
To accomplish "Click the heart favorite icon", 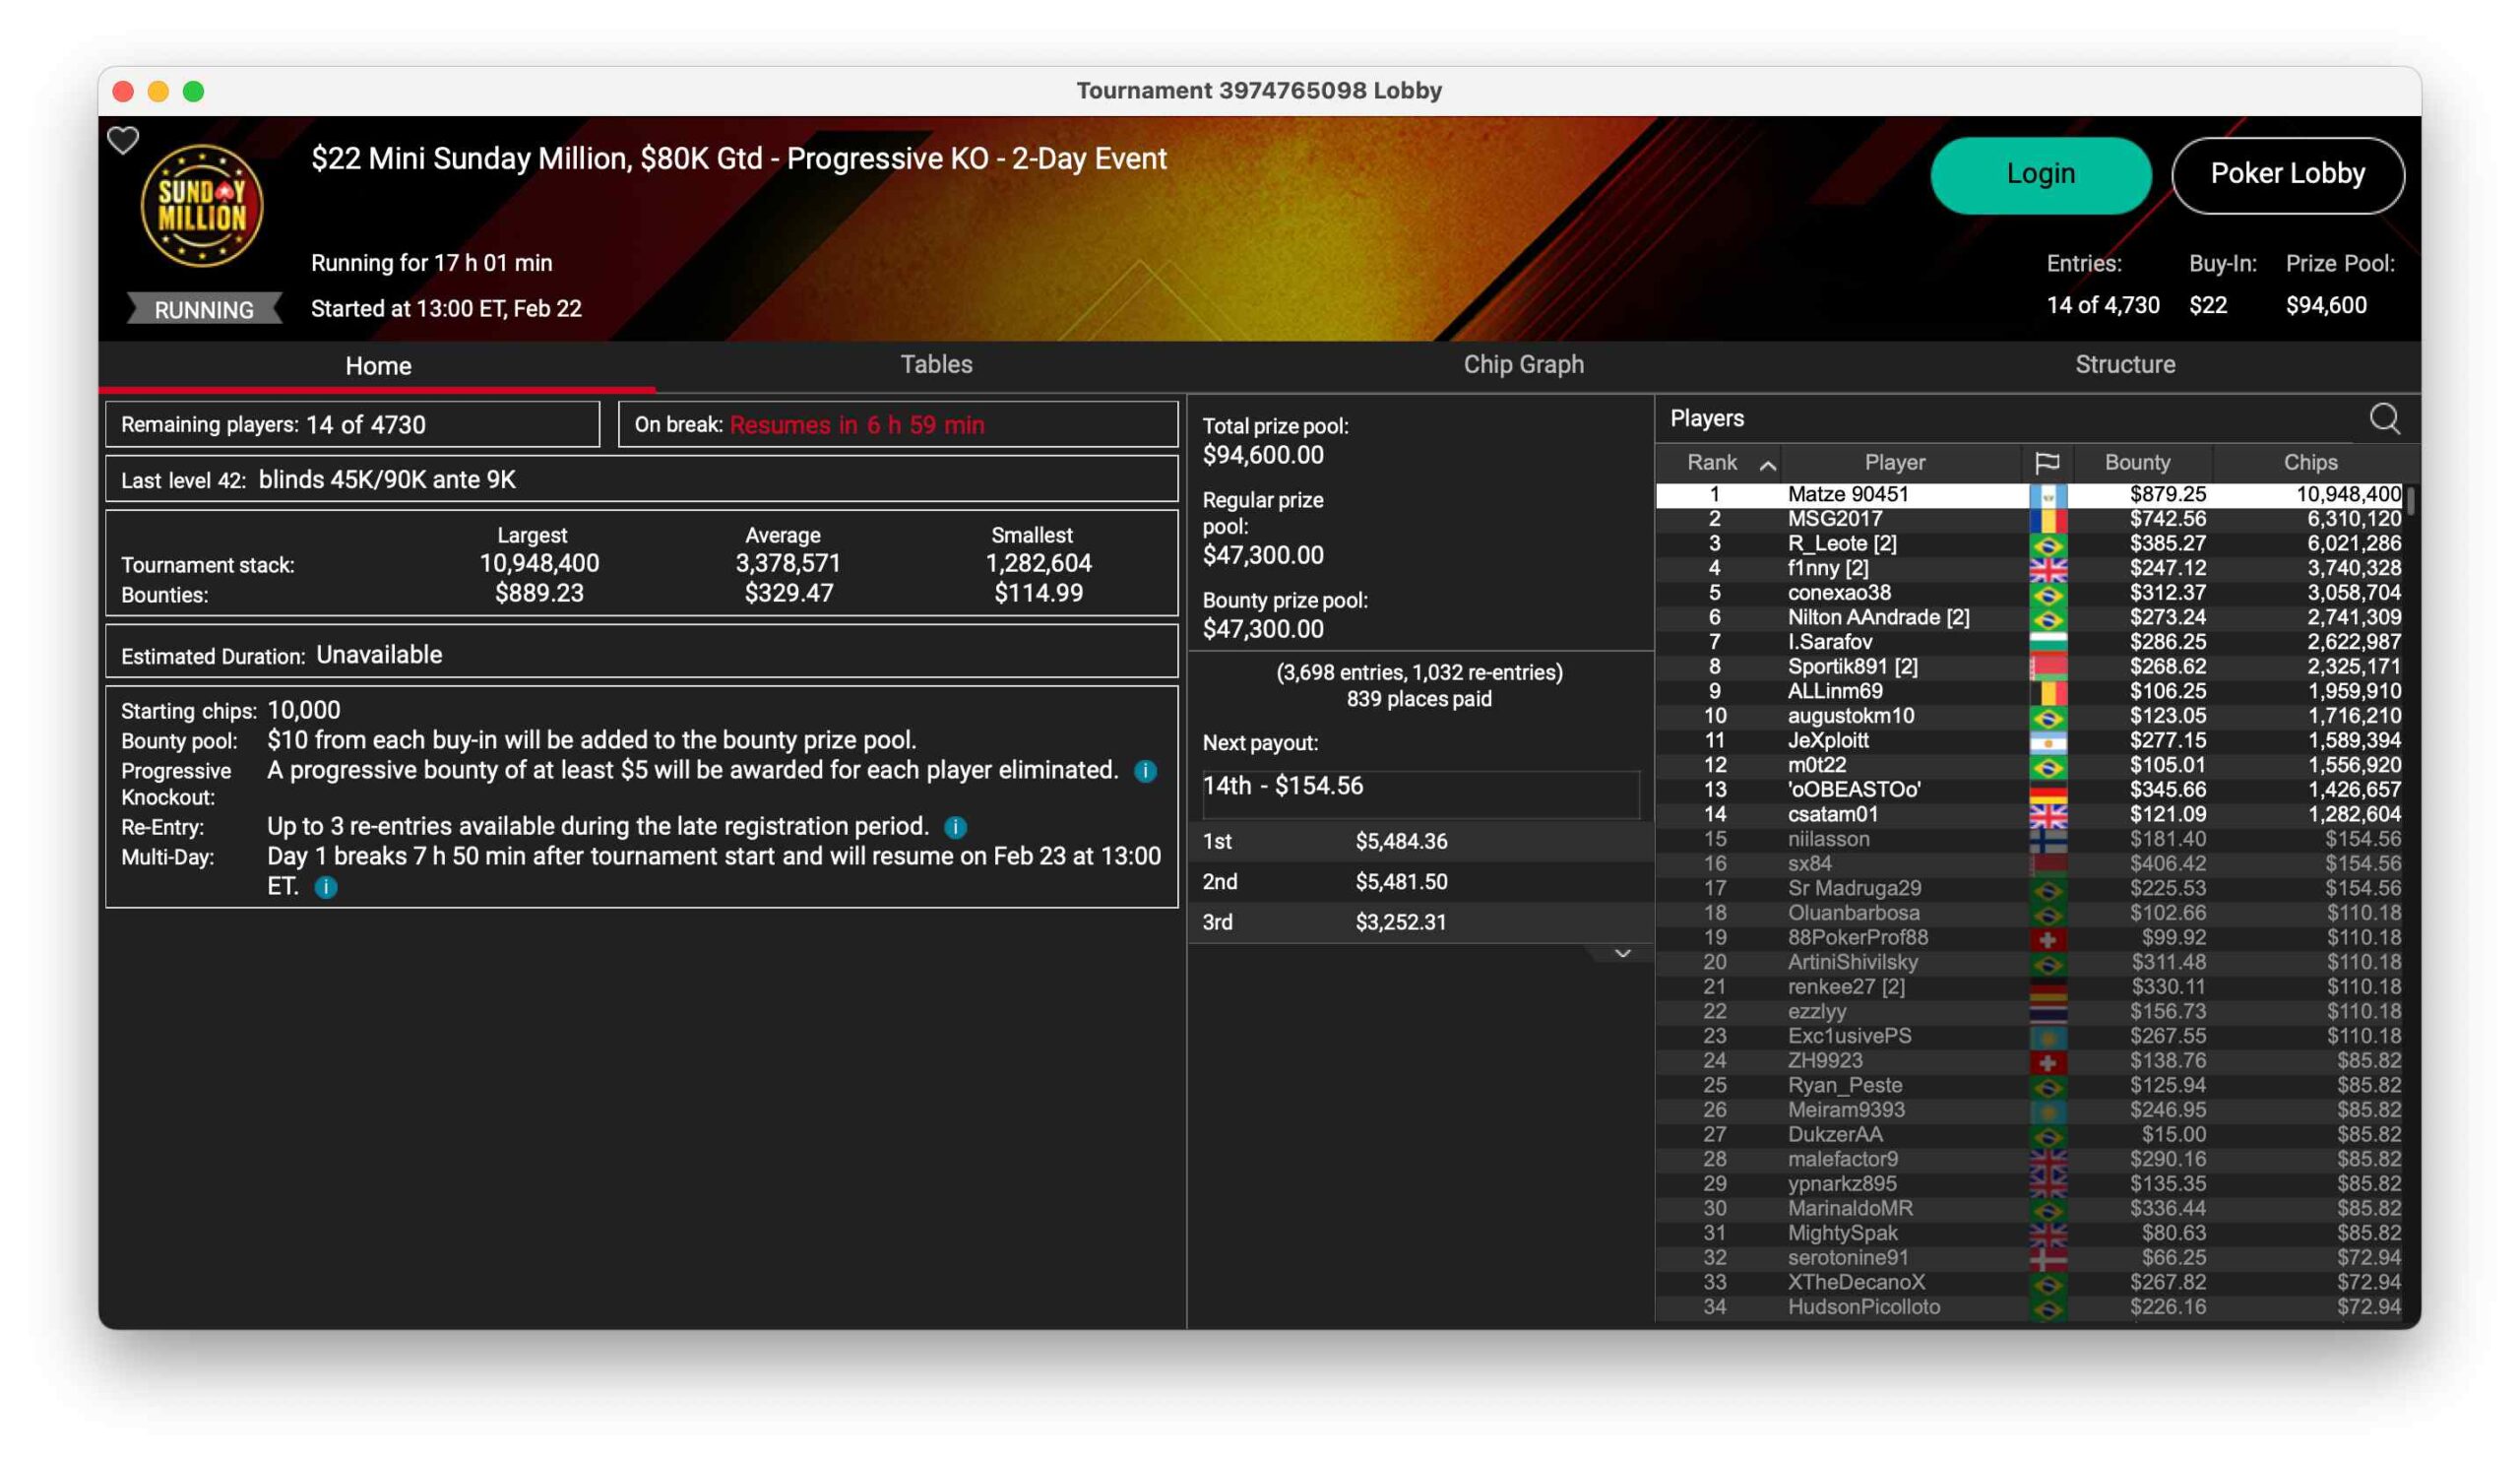I will 123,141.
